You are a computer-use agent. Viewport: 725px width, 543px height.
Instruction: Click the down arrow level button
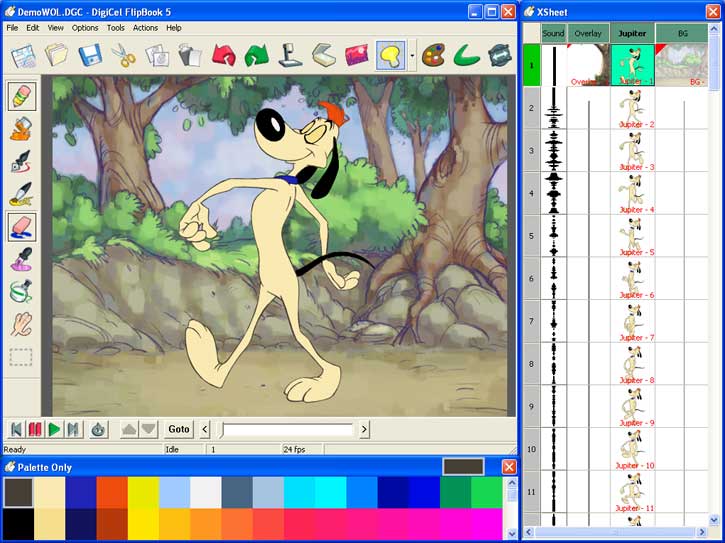pos(149,430)
